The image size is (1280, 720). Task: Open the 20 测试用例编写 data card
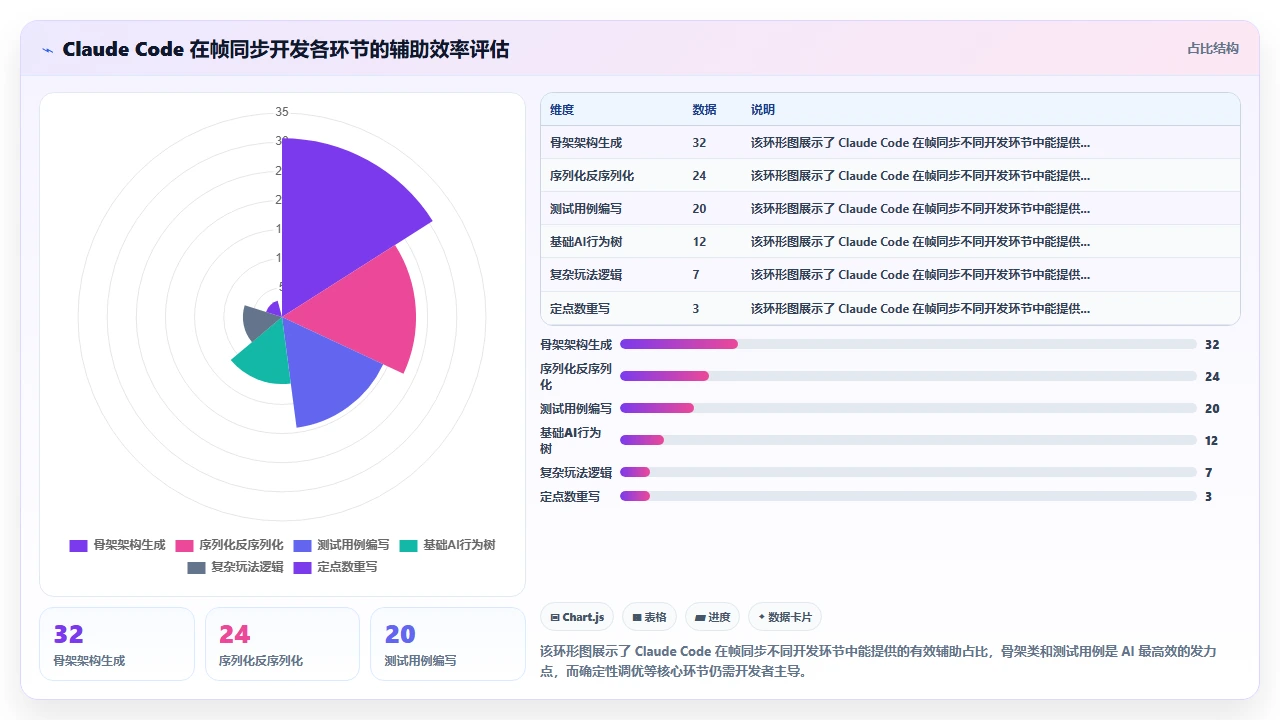pos(448,644)
